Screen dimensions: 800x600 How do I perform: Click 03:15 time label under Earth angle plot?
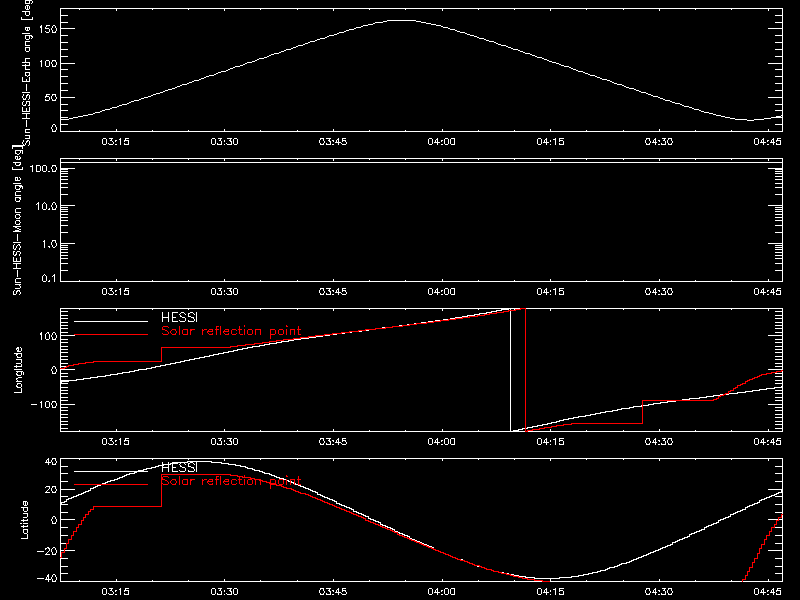tap(115, 142)
